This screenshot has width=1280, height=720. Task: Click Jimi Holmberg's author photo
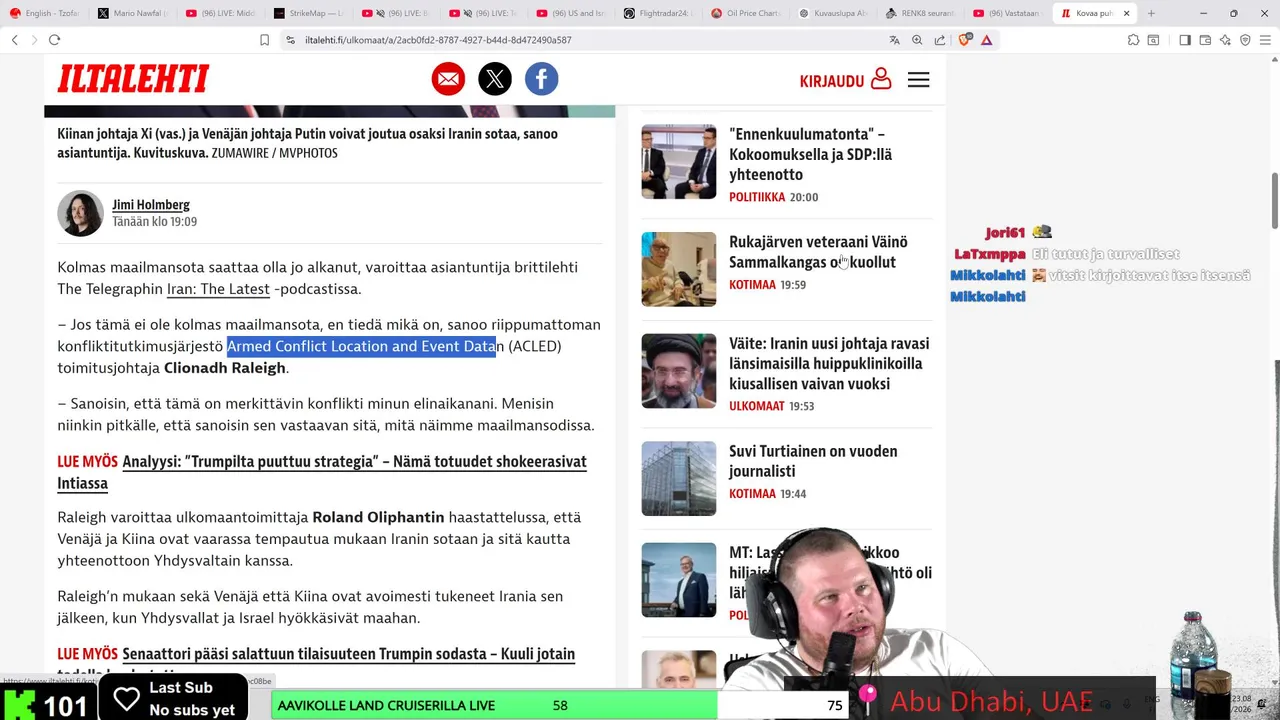pos(80,213)
